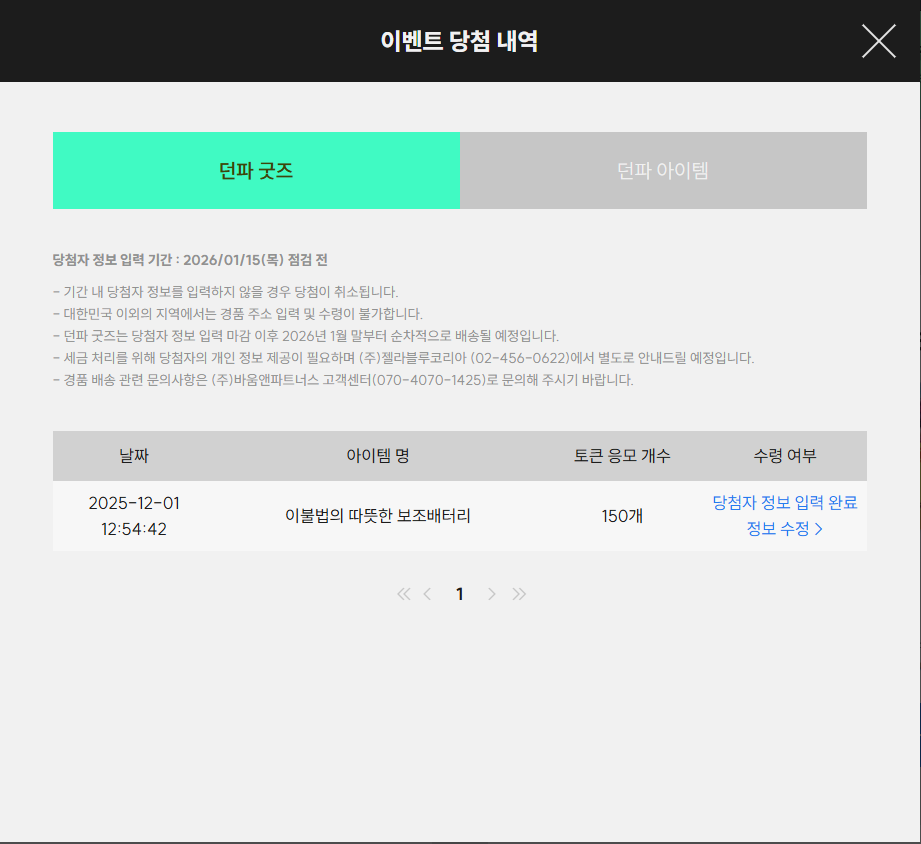Click the 이벤트 당첨 내역 header title
This screenshot has width=921, height=844.
pos(460,41)
